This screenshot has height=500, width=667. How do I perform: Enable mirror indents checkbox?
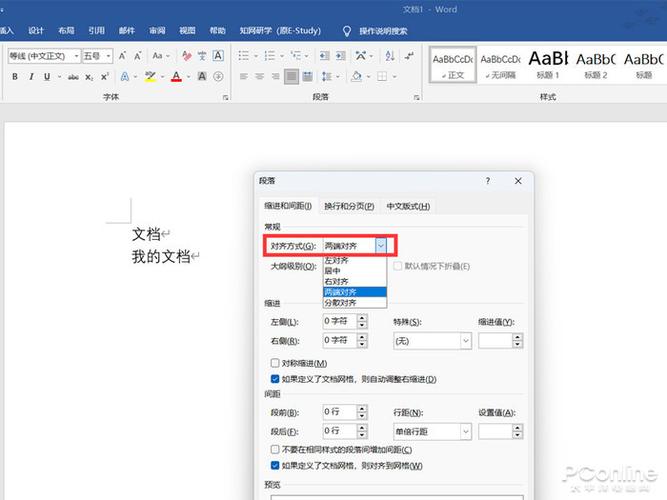[x=275, y=363]
